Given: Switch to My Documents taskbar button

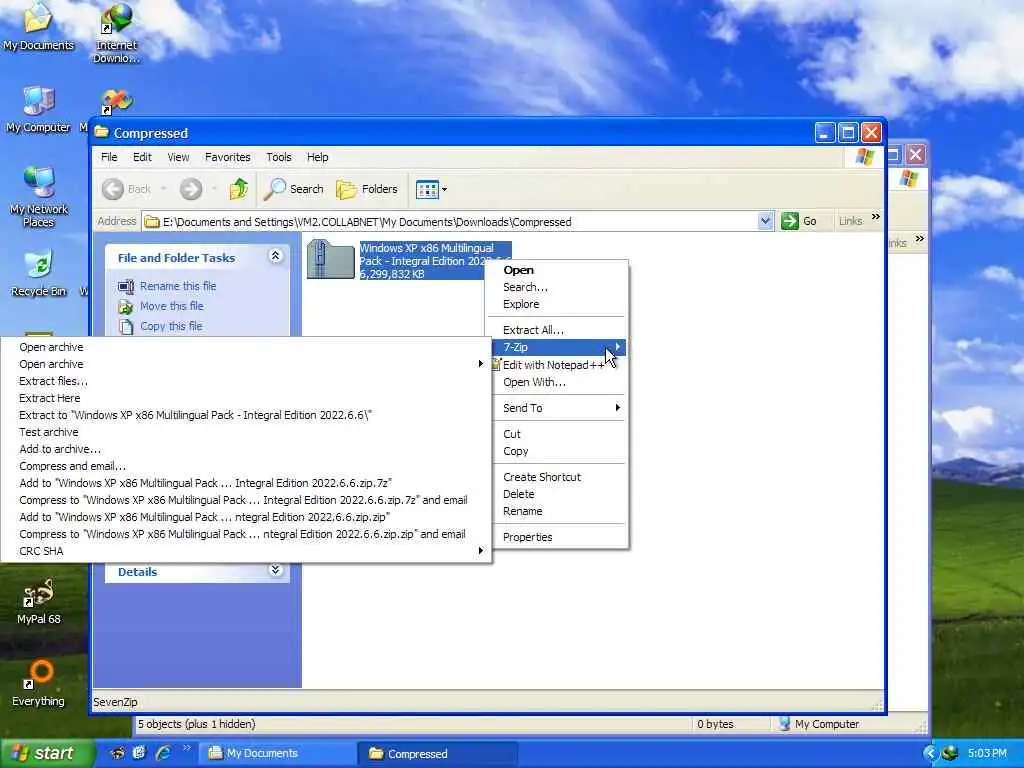Looking at the screenshot, I should [x=276, y=754].
